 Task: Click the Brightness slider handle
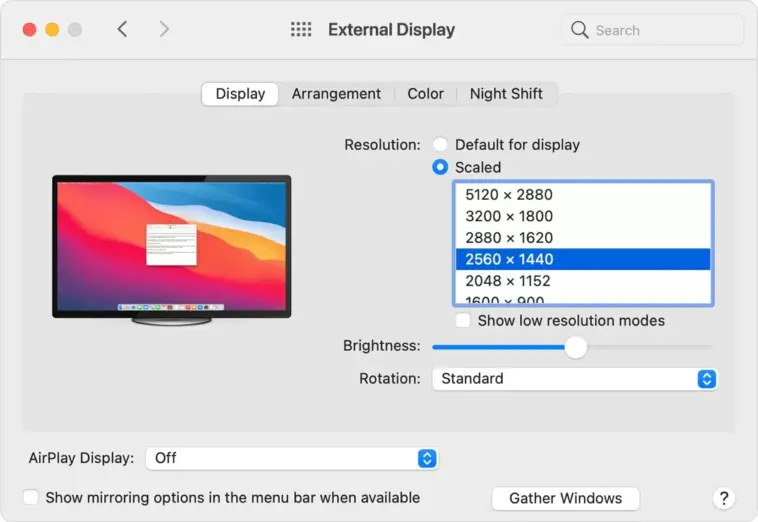[x=575, y=347]
